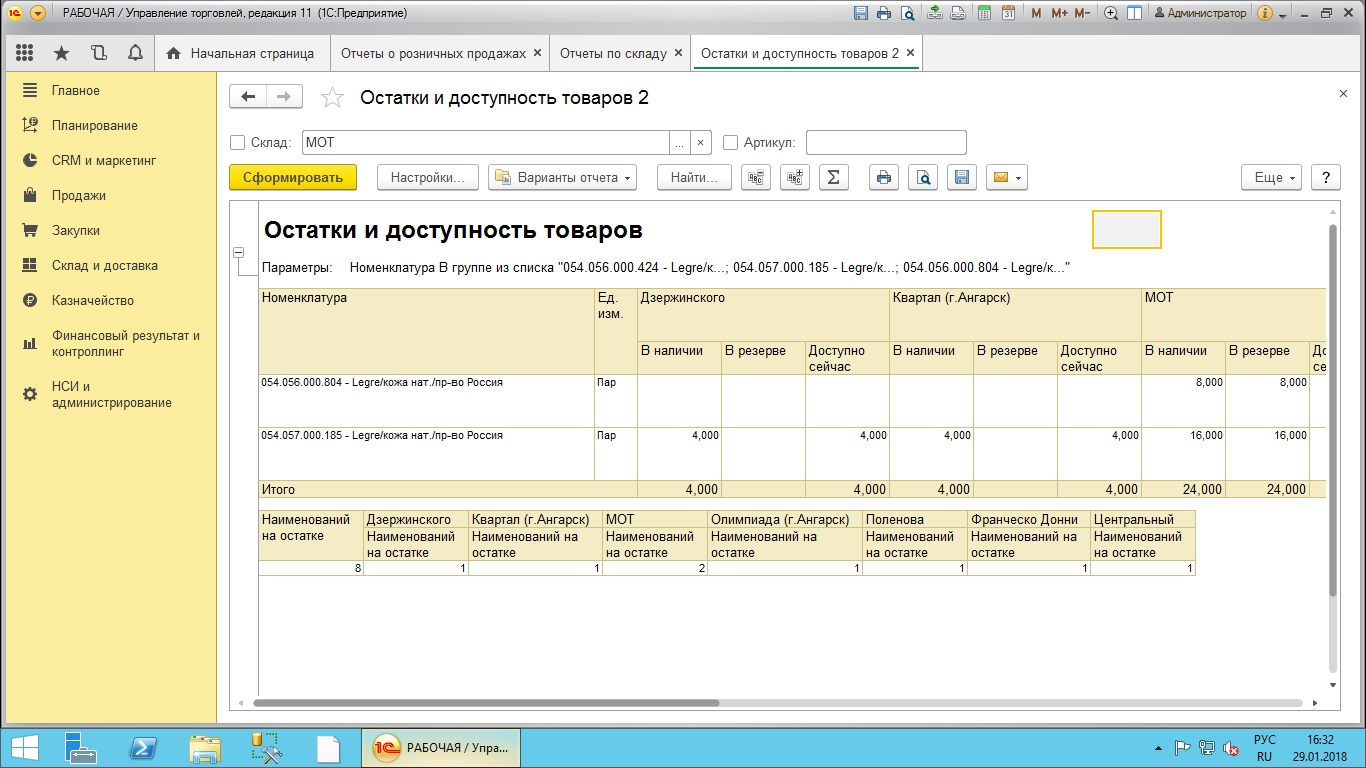Open print preview in the report toolbar
The image size is (1366, 768).
tap(923, 178)
